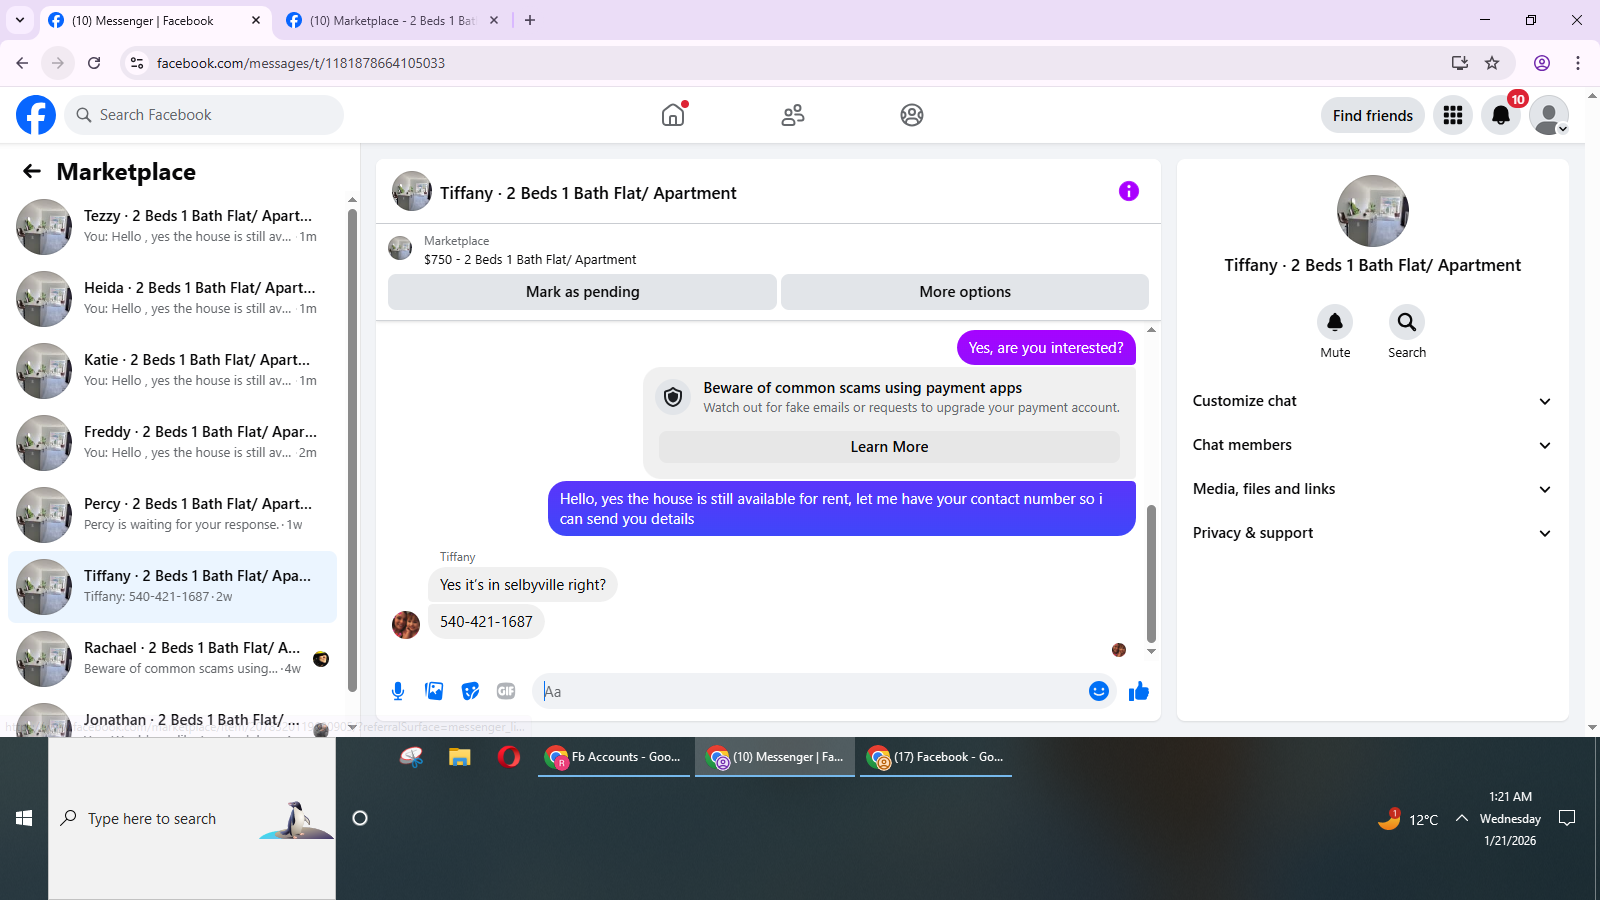Open the Heida conversation
This screenshot has width=1600, height=900.
point(172,299)
